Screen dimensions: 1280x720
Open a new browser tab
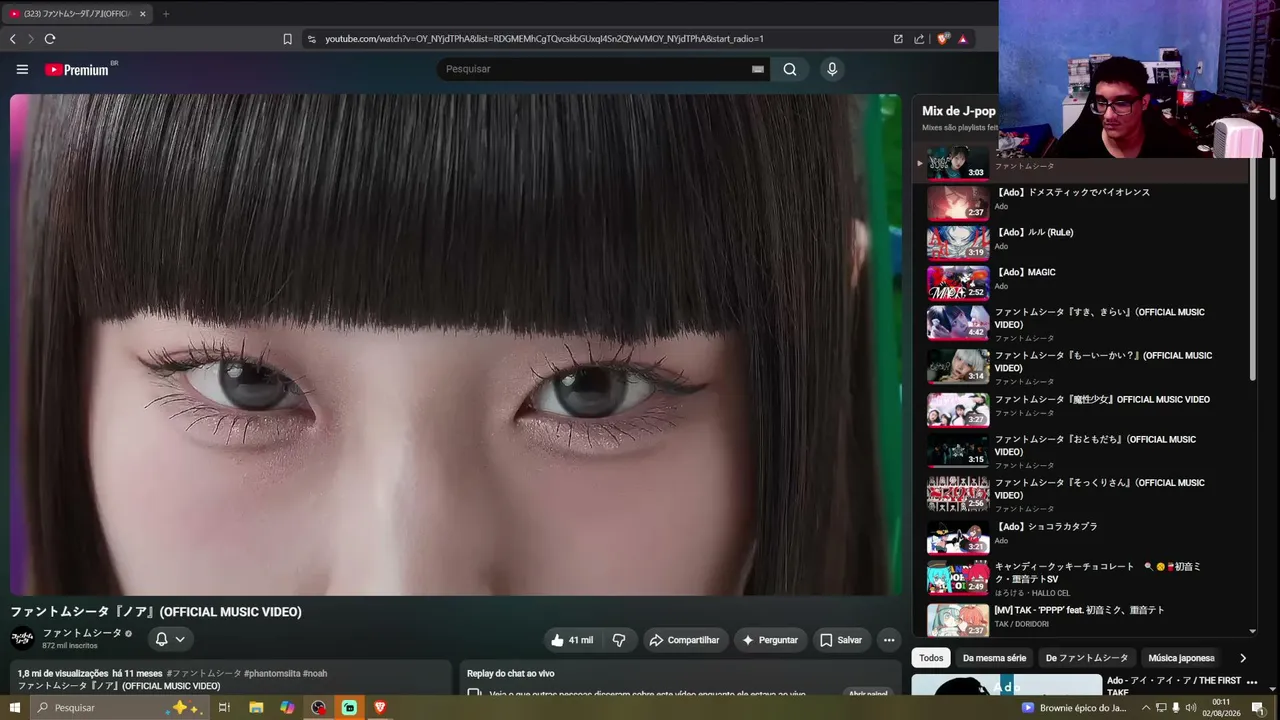coord(166,14)
